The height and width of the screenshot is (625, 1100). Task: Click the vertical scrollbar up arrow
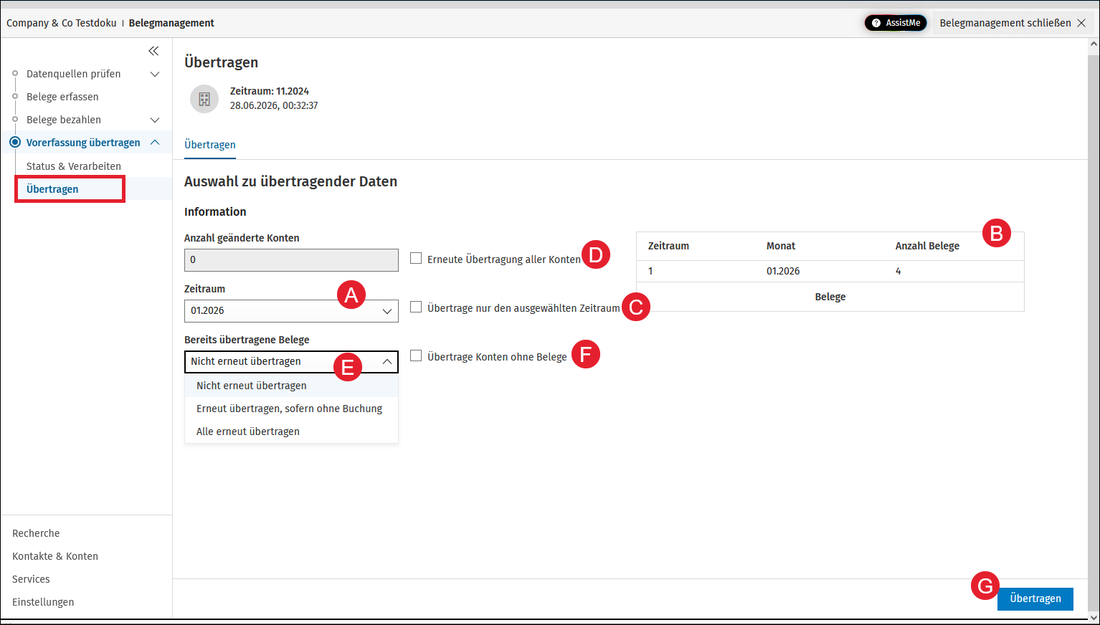pos(1094,44)
